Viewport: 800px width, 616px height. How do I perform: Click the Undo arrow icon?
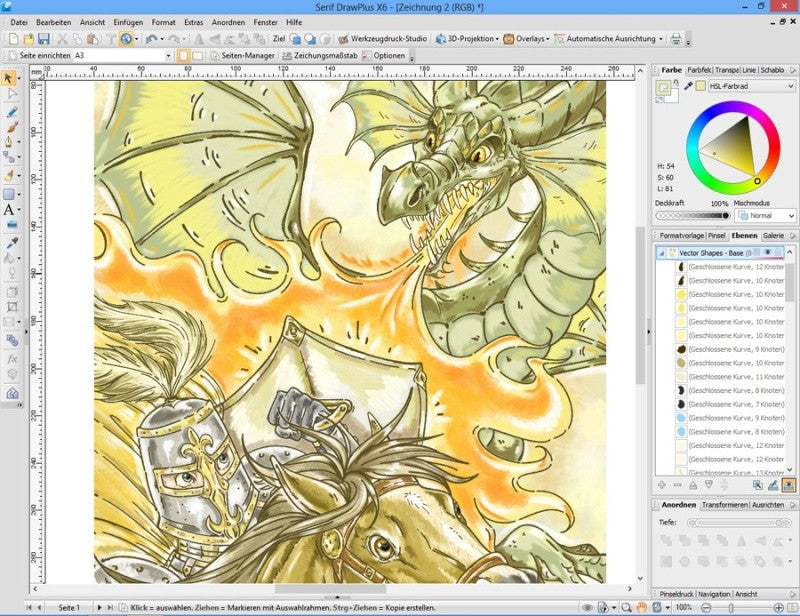click(151, 39)
